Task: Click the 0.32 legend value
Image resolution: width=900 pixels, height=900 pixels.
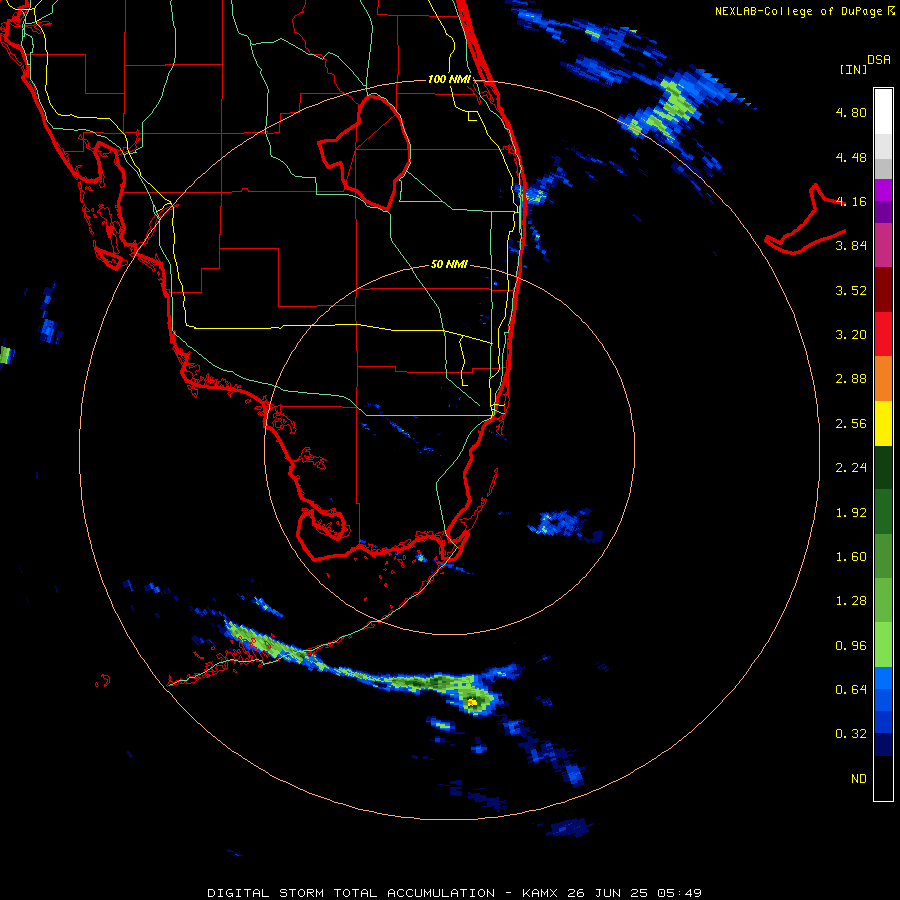Action: click(x=851, y=734)
